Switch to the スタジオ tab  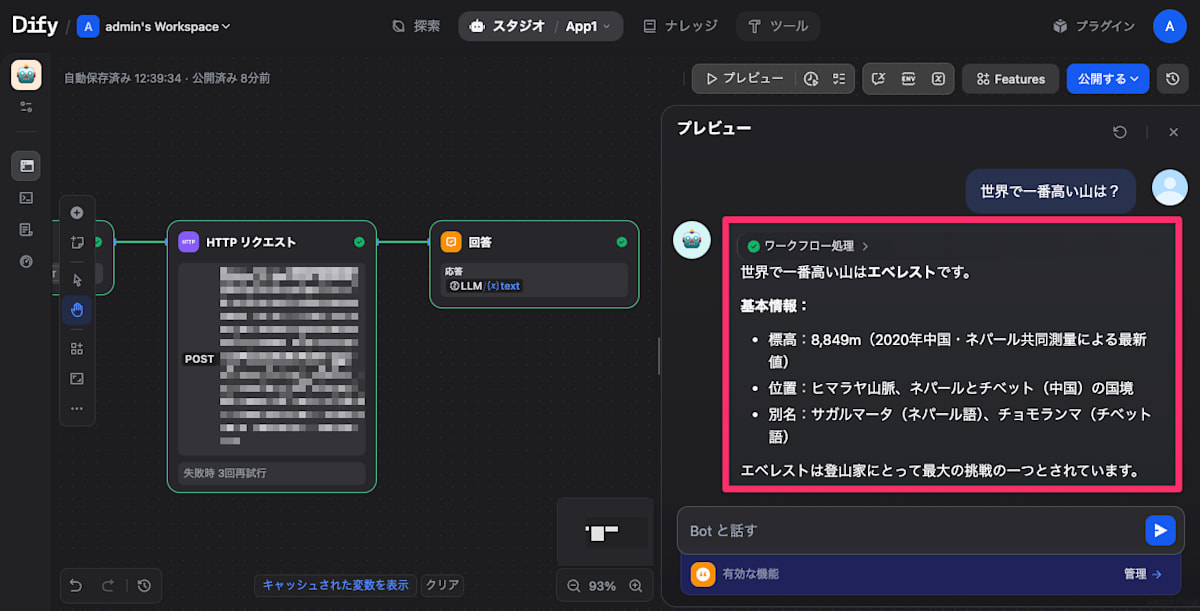click(507, 26)
